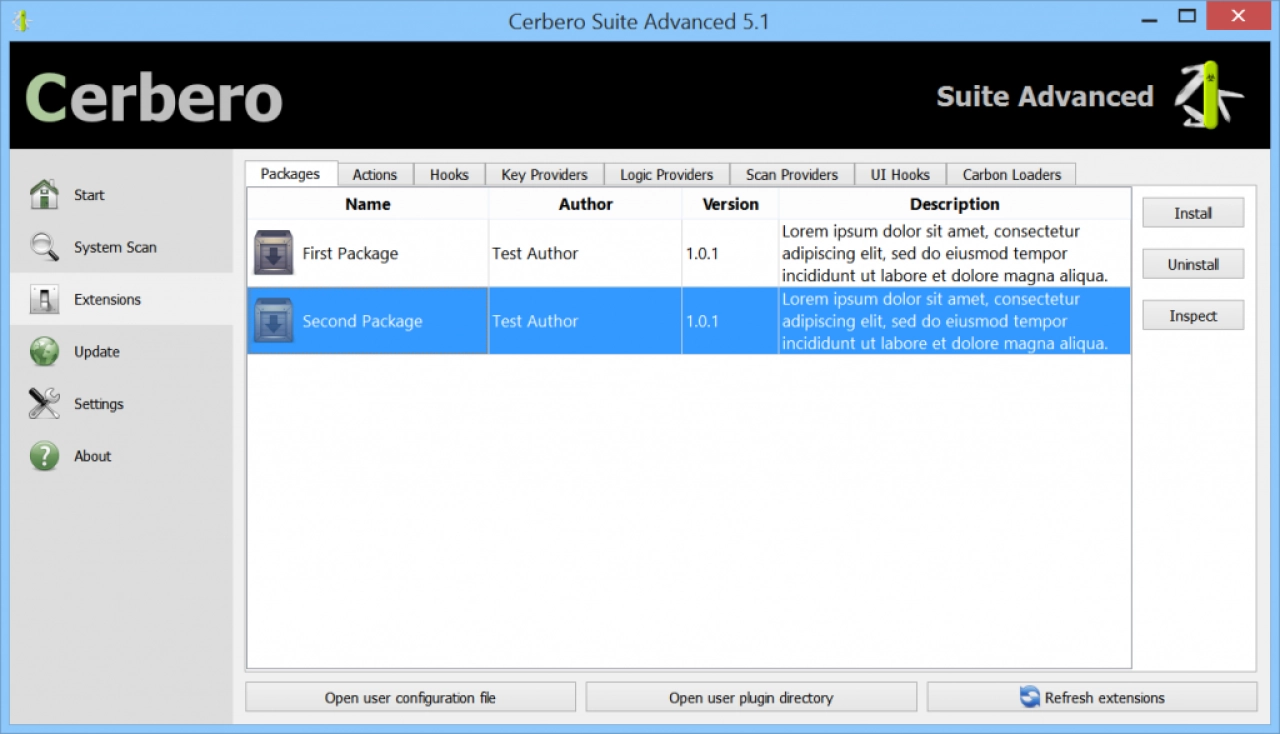Viewport: 1280px width, 734px height.
Task: Click the Start house icon
Action: [x=44, y=195]
